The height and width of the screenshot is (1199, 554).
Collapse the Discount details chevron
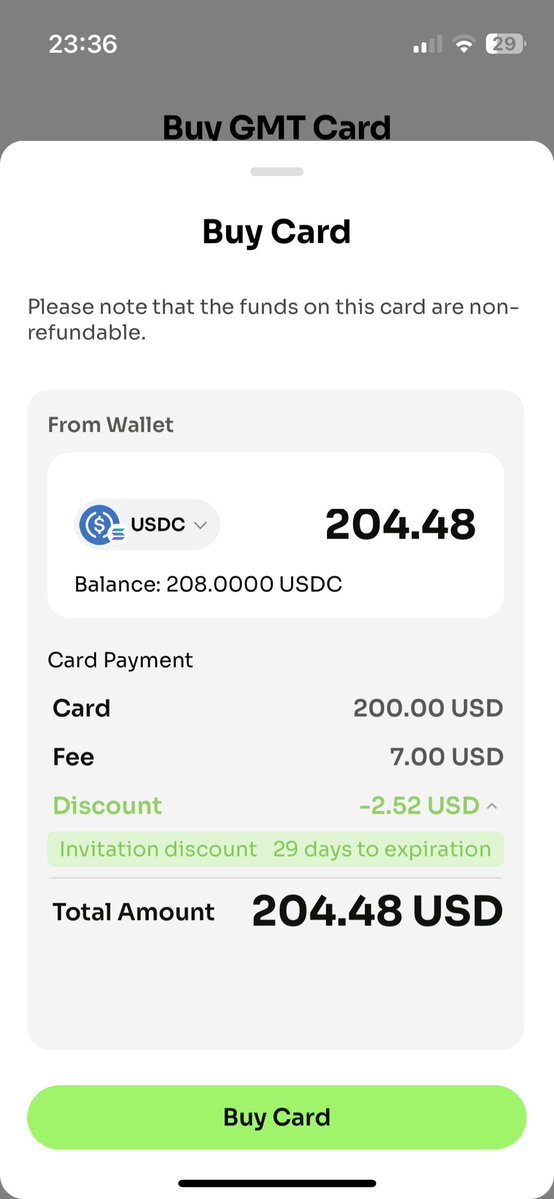coord(492,806)
